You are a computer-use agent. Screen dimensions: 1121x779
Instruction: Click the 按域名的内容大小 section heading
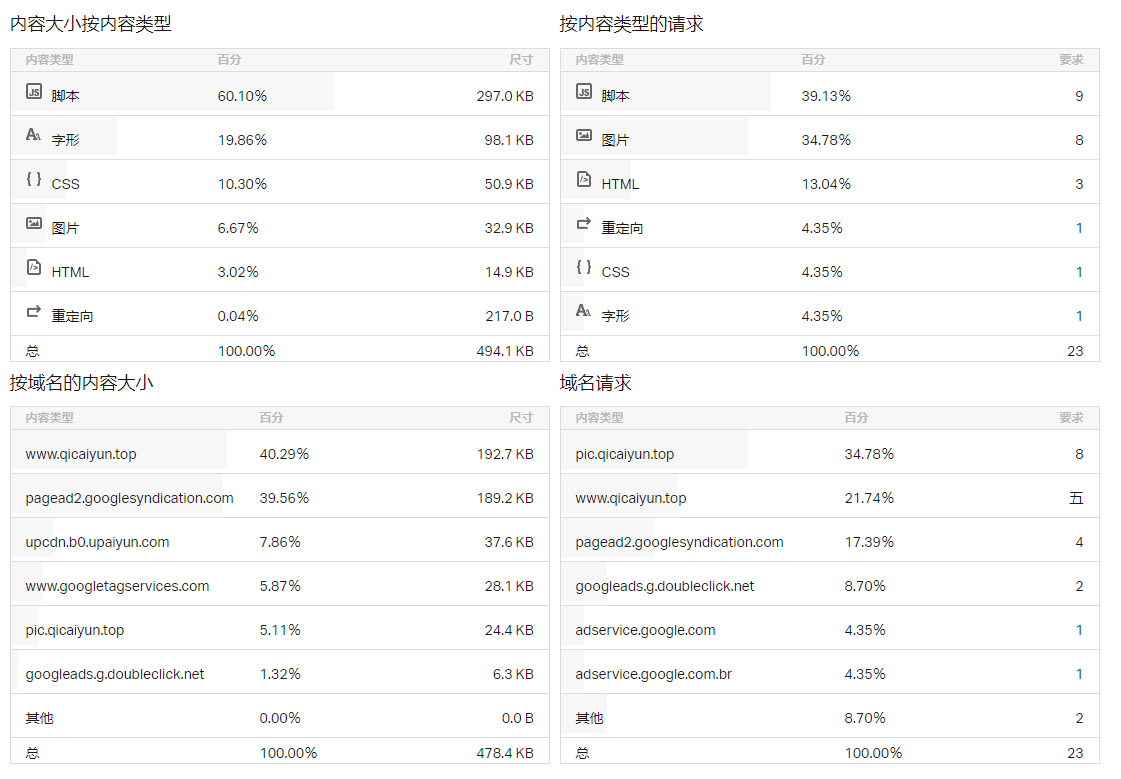[82, 383]
